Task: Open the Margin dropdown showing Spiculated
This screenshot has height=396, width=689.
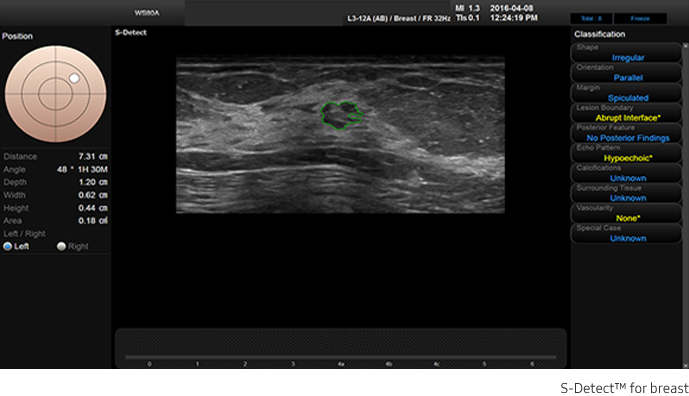Action: coord(626,93)
